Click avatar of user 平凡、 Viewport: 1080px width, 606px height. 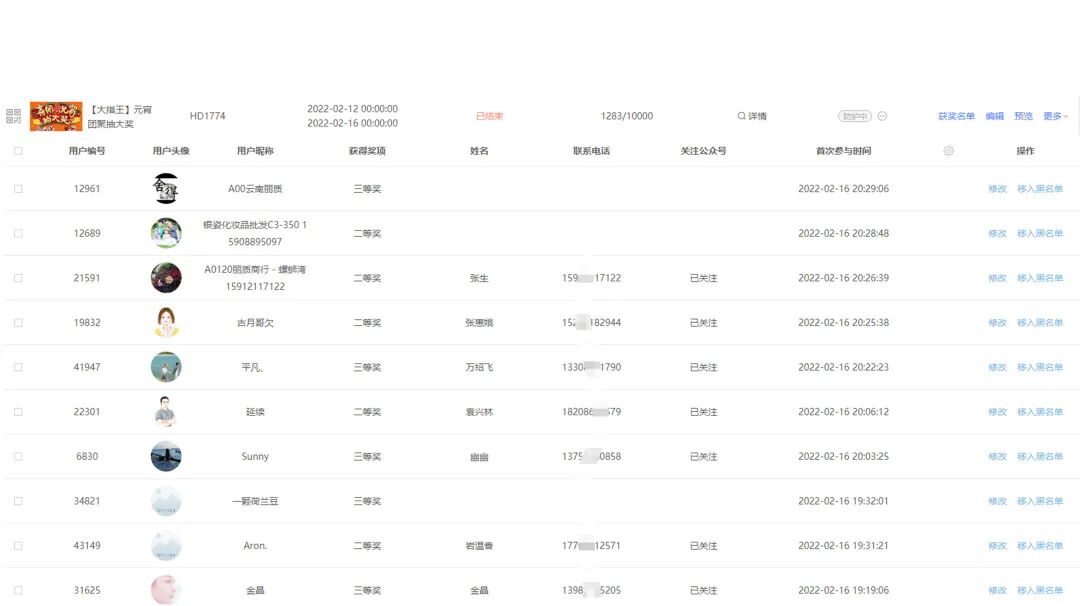pos(166,367)
